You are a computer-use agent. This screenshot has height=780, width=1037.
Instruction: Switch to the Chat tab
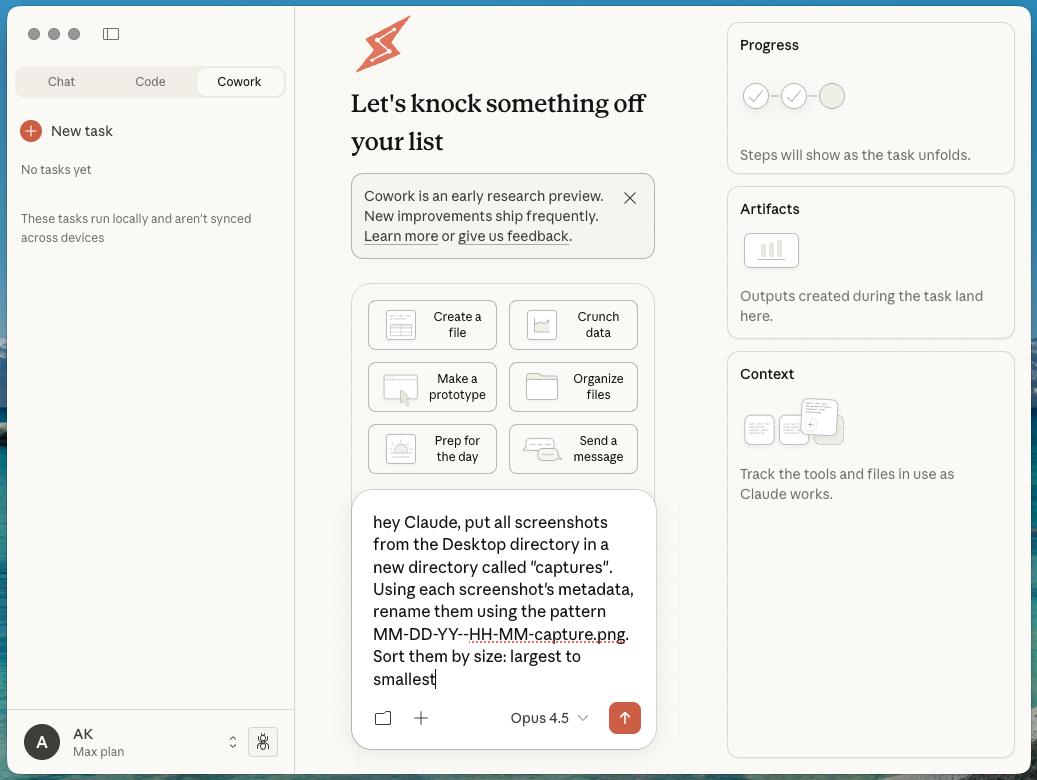point(61,81)
